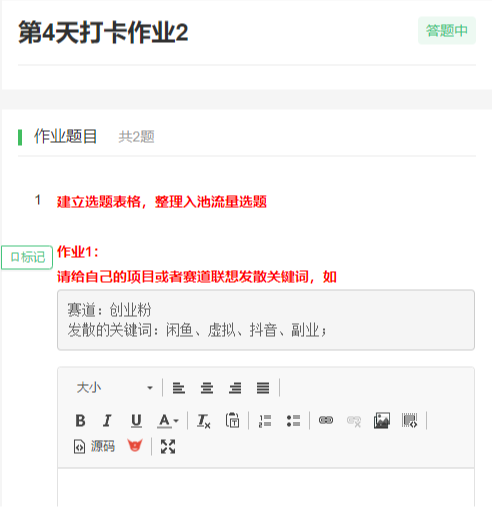Toggle bold formatting in editor toolbar
This screenshot has width=492, height=507.
pyautogui.click(x=80, y=421)
